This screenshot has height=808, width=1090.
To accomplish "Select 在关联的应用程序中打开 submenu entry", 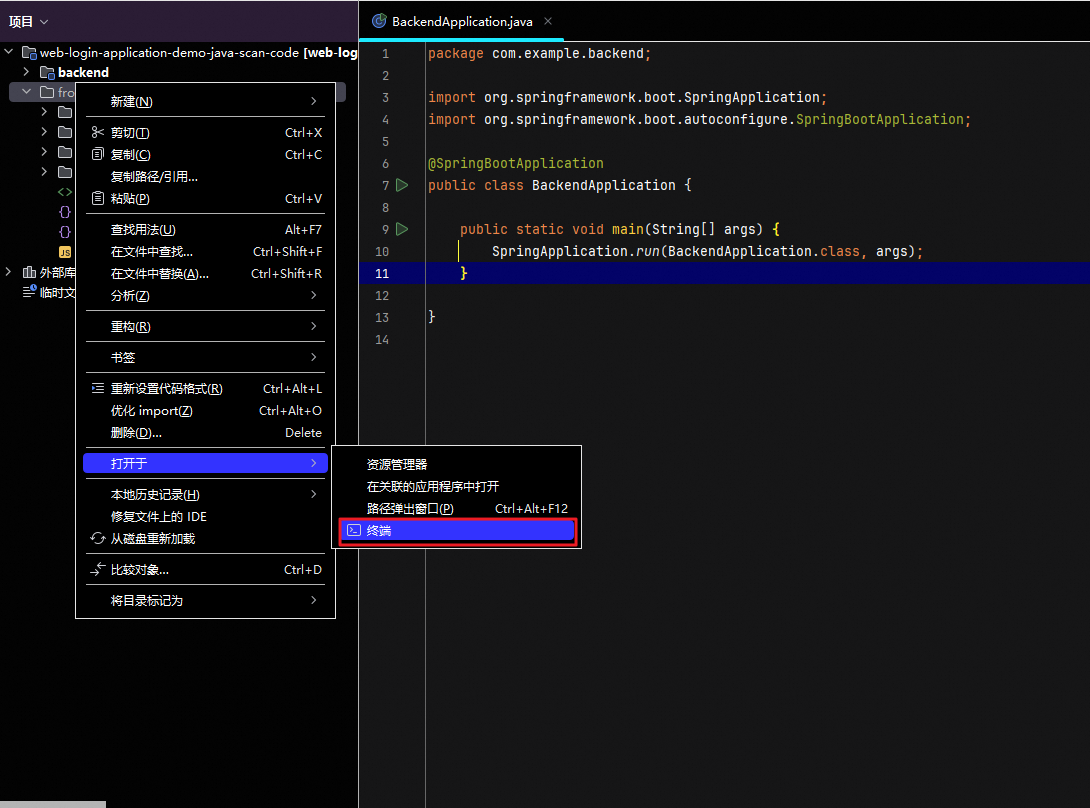I will coord(457,487).
